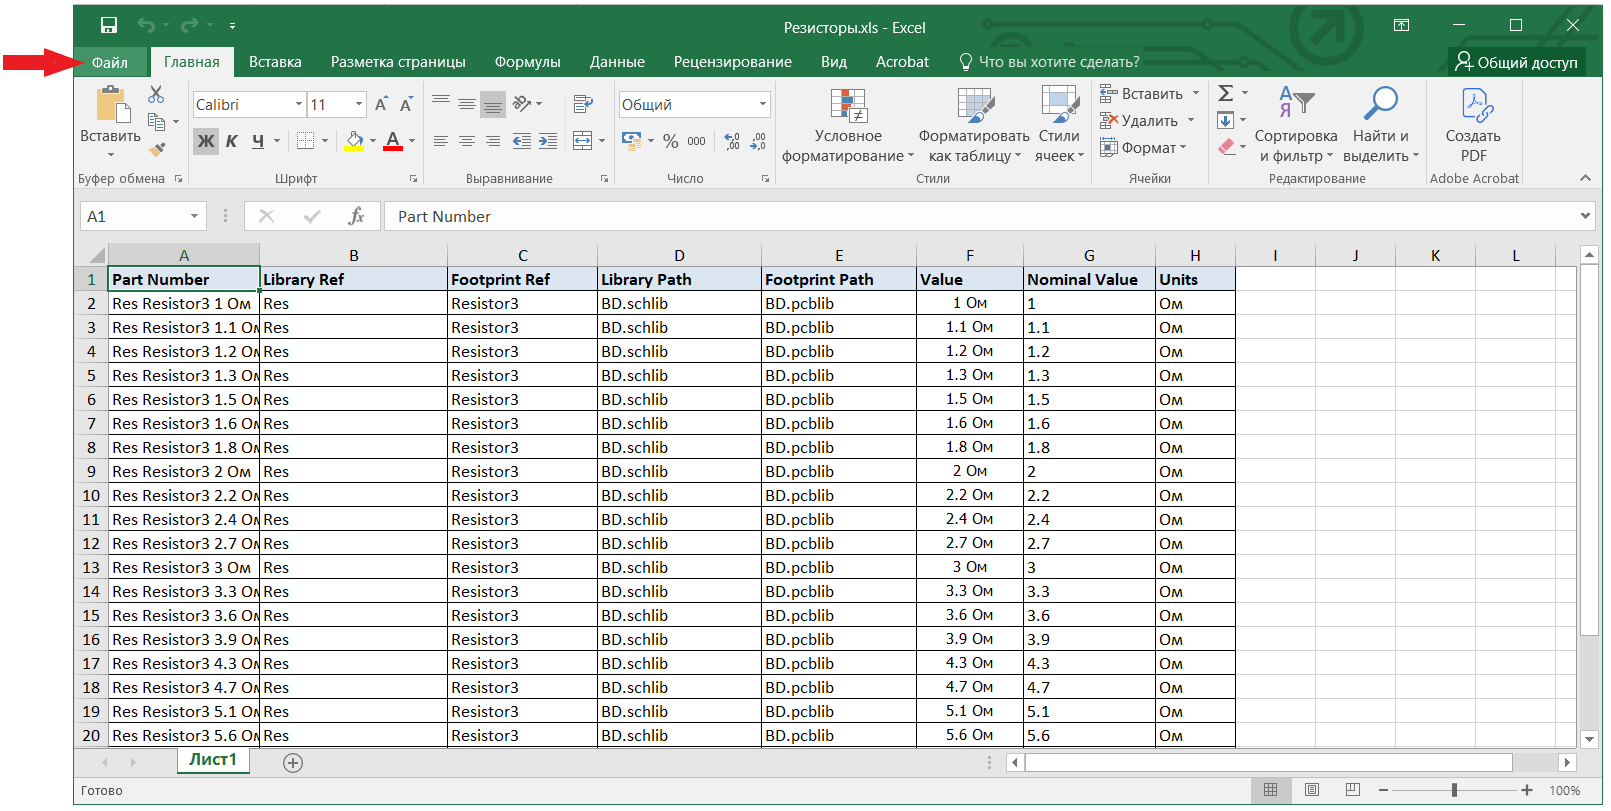Switch to the Формулы ribbon tab
1611x811 pixels.
(x=527, y=62)
